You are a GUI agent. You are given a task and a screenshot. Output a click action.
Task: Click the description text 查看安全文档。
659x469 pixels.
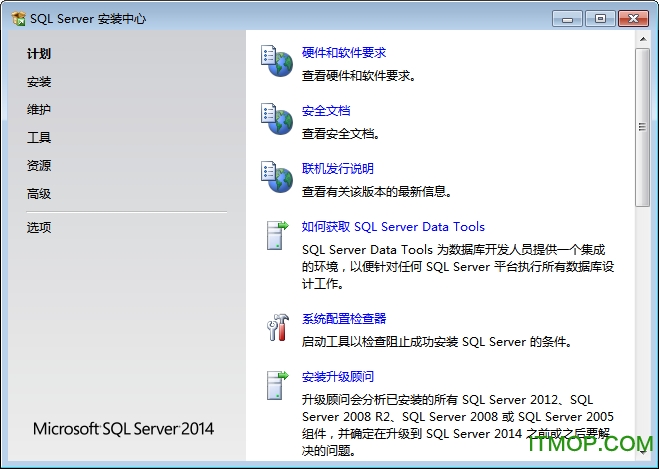340,134
